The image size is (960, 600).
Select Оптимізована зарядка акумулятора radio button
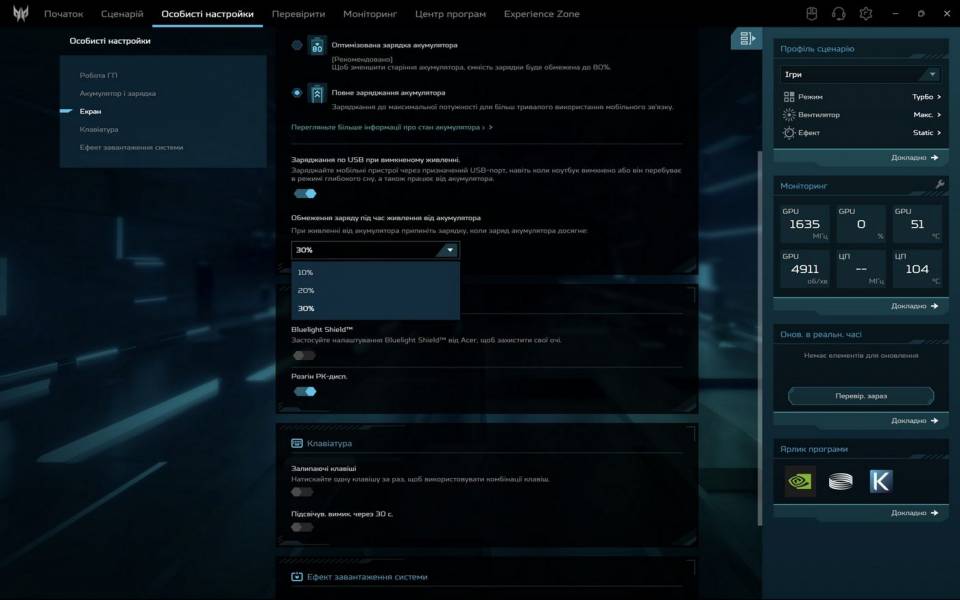pos(297,46)
